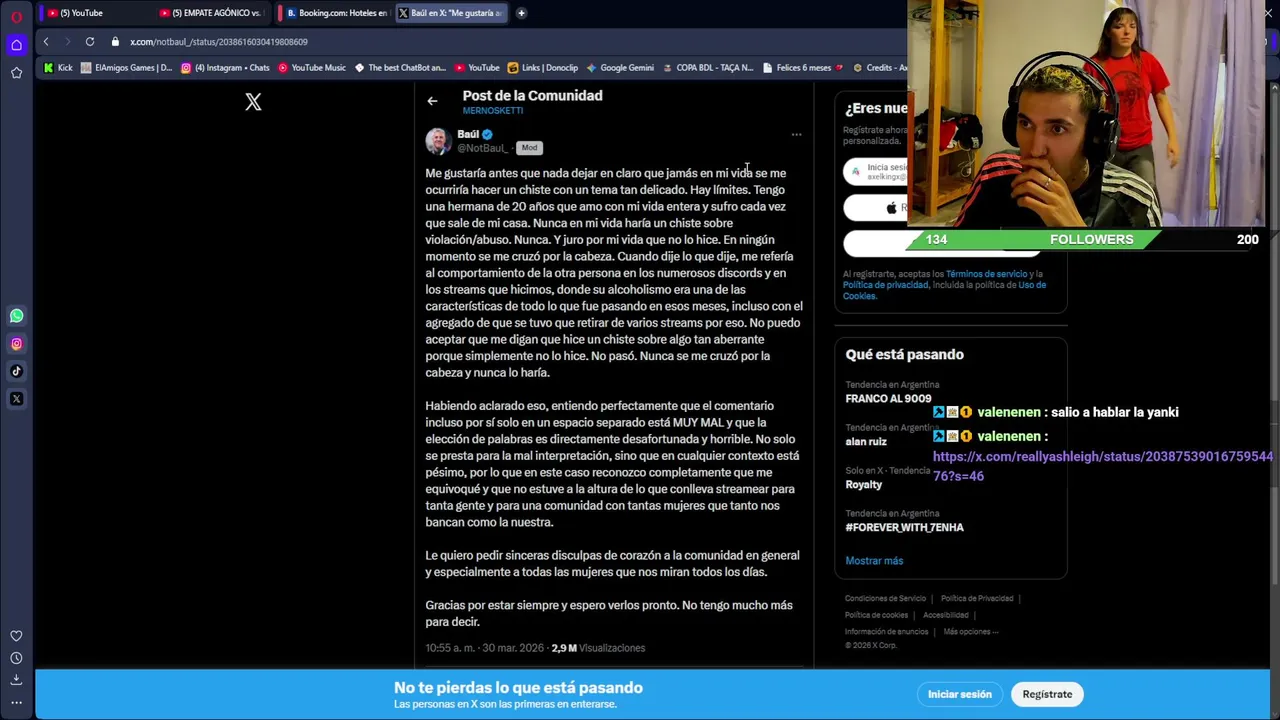Image resolution: width=1280 pixels, height=720 pixels.
Task: Open Accesibilidad footer link
Action: pos(946,615)
